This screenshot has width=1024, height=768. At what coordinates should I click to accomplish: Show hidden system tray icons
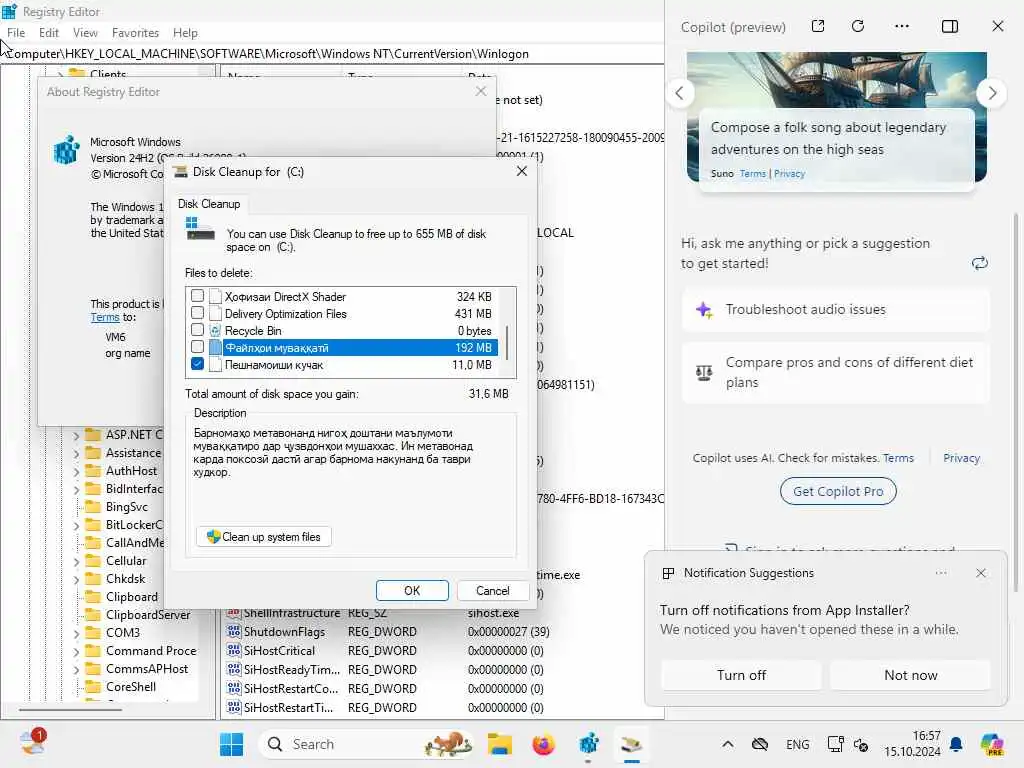pos(728,744)
